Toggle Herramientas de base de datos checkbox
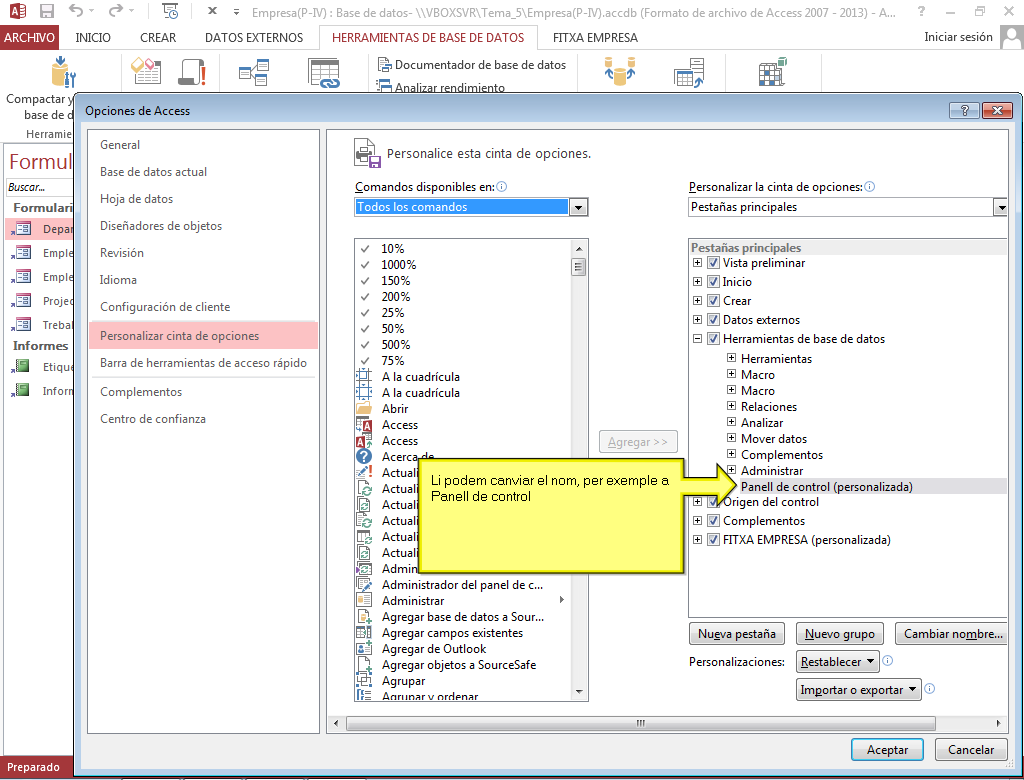 tap(714, 339)
